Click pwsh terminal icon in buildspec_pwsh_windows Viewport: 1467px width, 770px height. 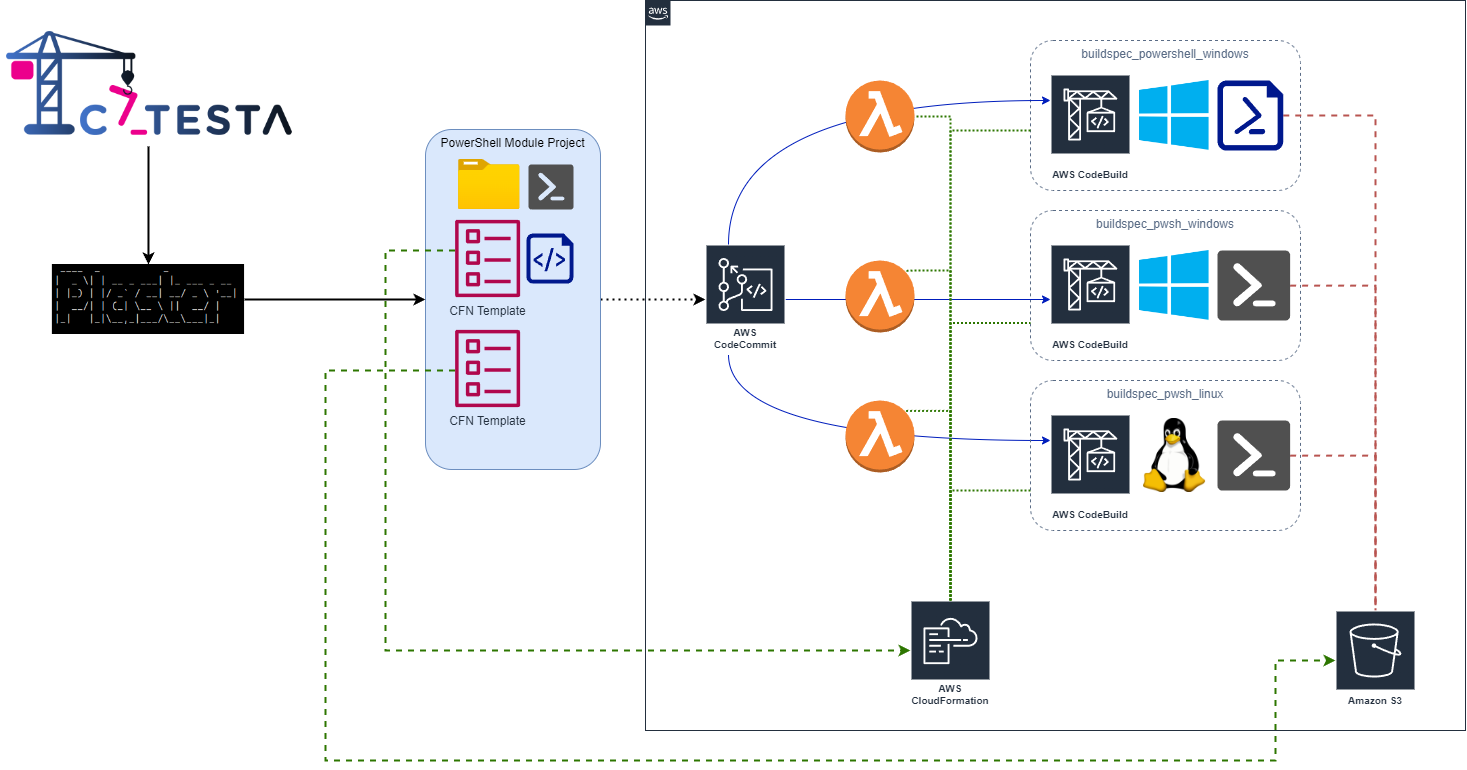[1253, 285]
